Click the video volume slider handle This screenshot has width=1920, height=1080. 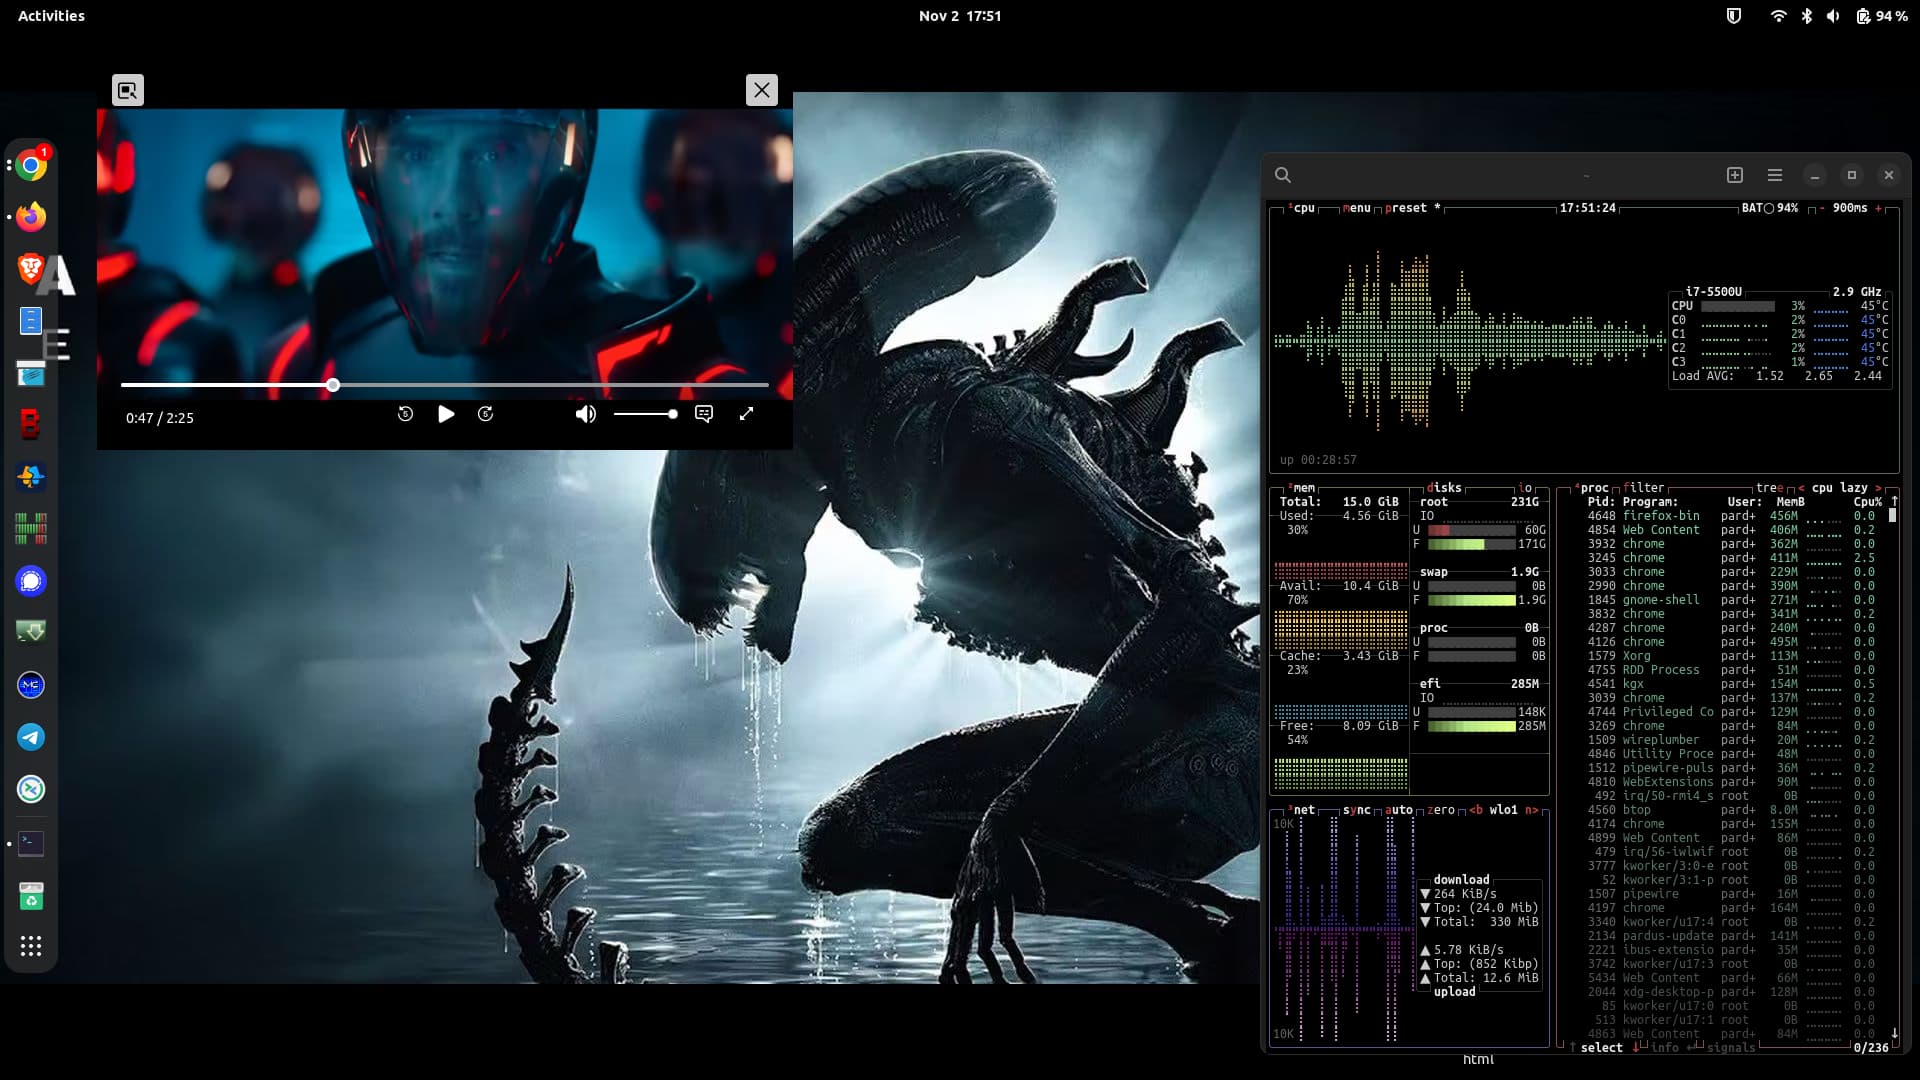coord(673,414)
